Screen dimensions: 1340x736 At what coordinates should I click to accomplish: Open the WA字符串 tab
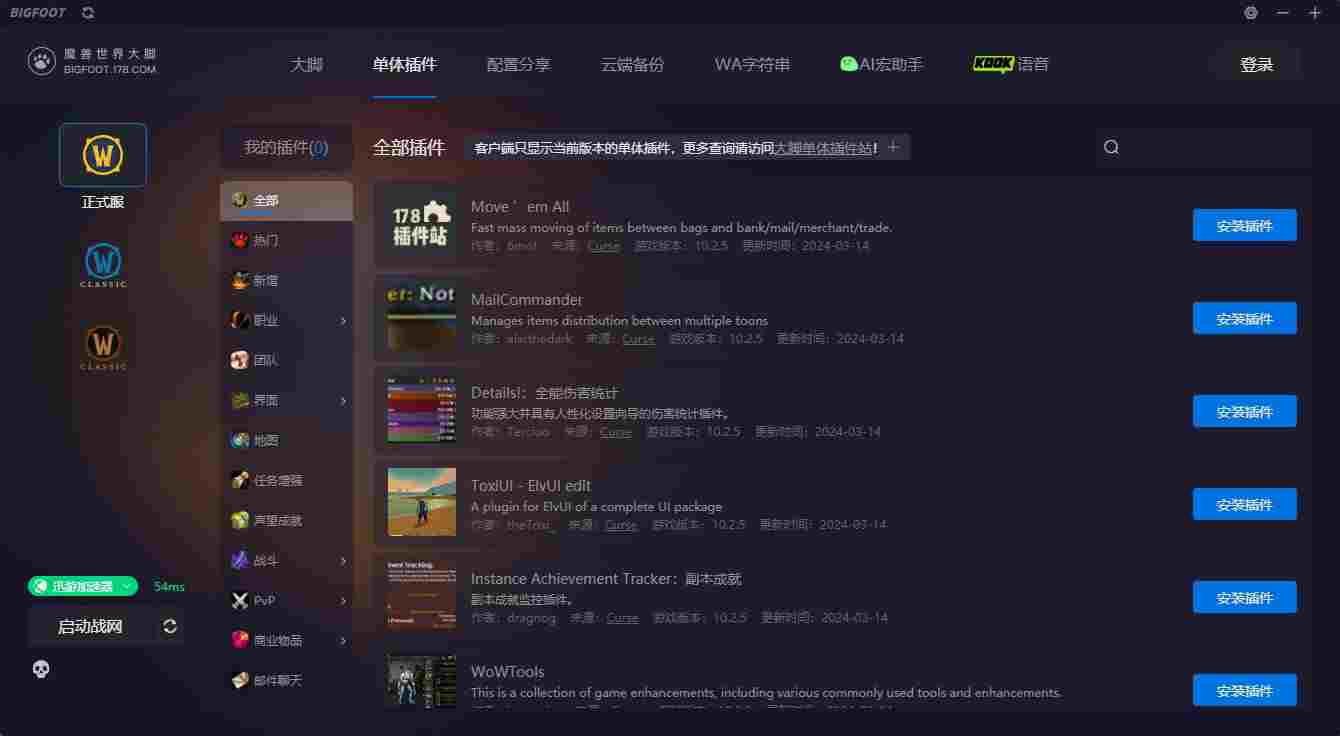tap(752, 64)
